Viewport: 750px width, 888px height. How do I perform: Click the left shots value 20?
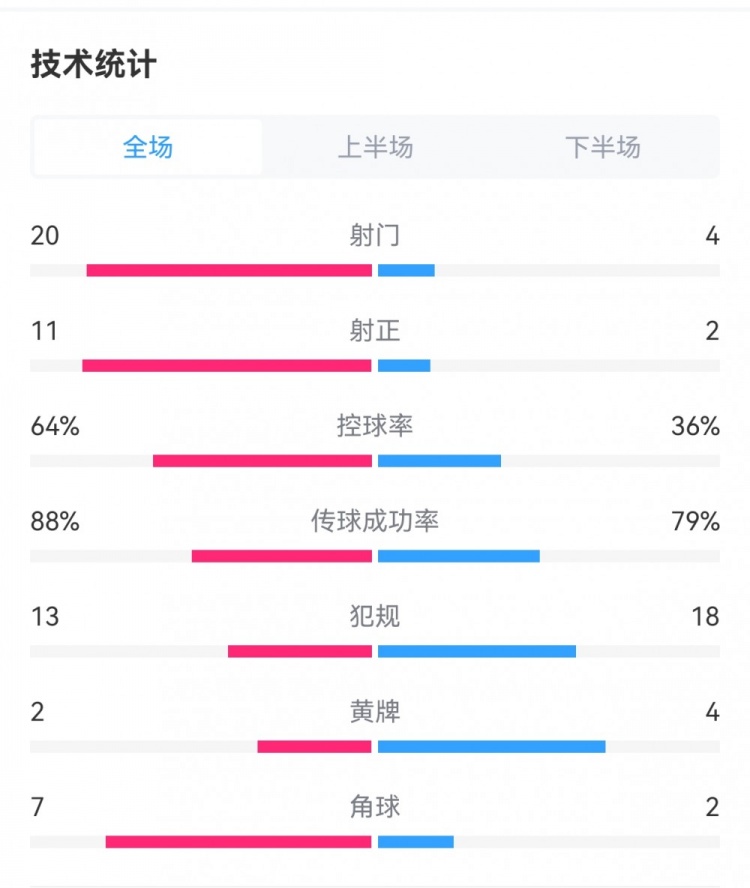[x=45, y=235]
